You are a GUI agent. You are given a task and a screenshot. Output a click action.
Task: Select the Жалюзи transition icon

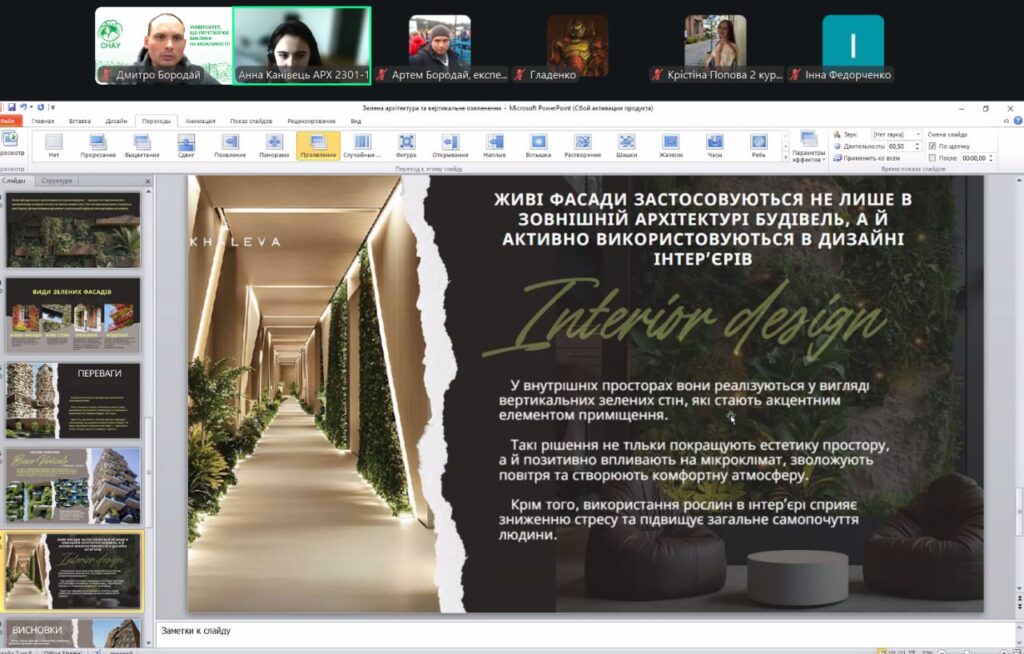670,145
